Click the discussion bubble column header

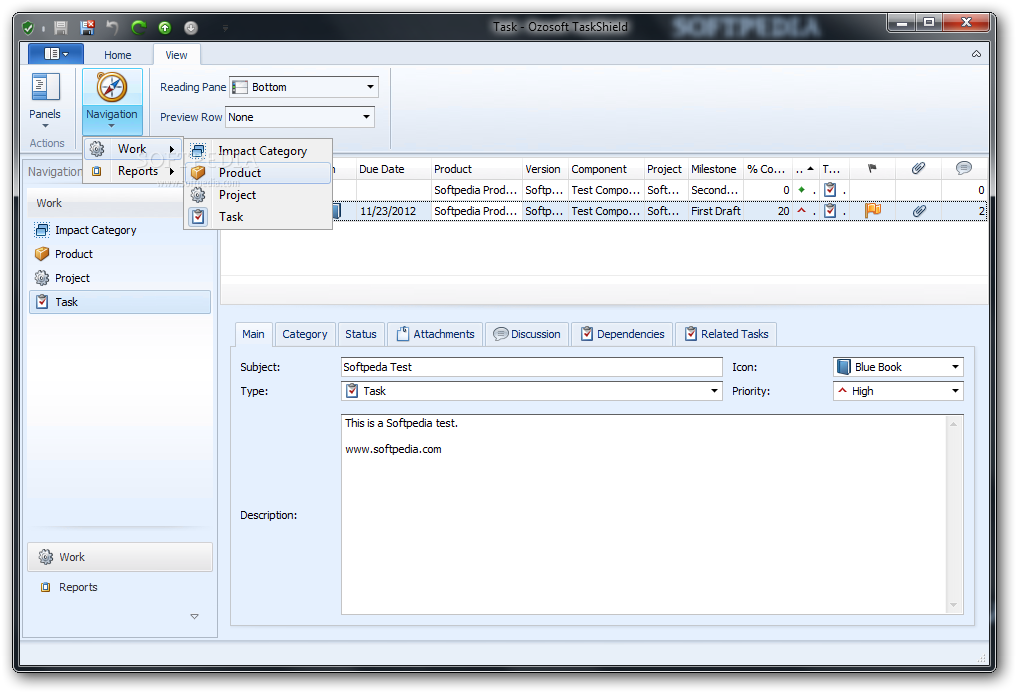(x=964, y=169)
